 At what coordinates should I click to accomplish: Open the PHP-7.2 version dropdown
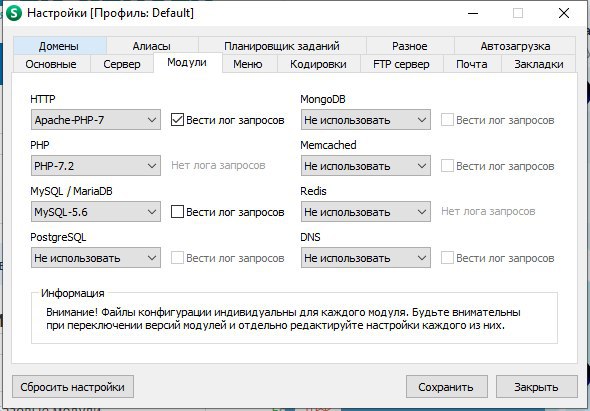[96, 166]
